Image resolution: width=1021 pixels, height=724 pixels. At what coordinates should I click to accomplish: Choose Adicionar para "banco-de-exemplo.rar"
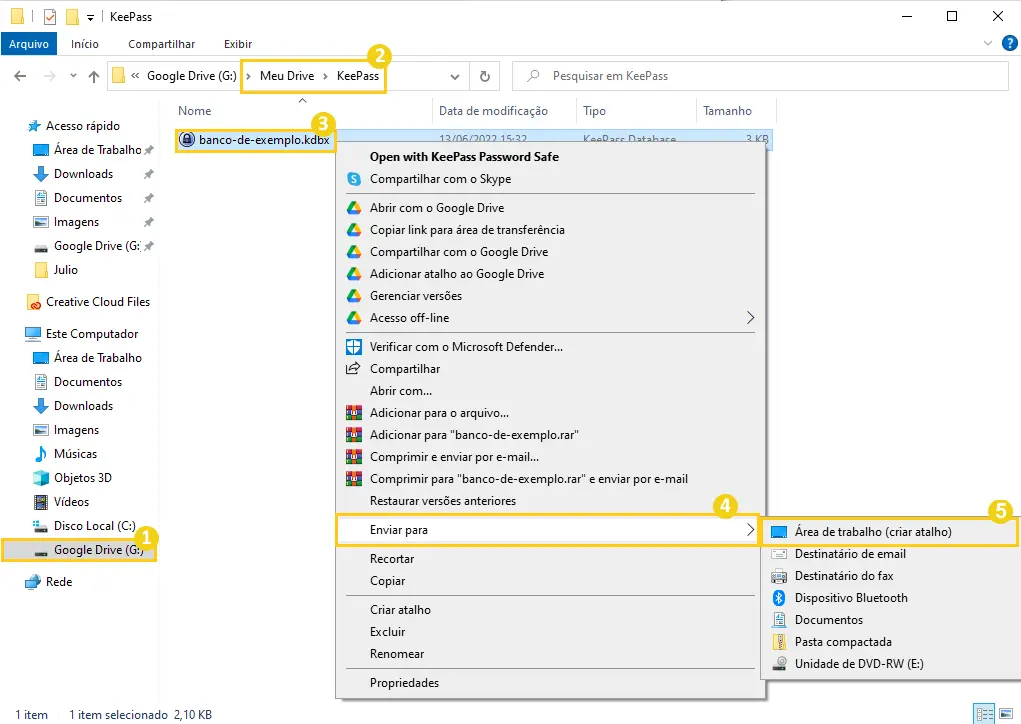pos(474,435)
